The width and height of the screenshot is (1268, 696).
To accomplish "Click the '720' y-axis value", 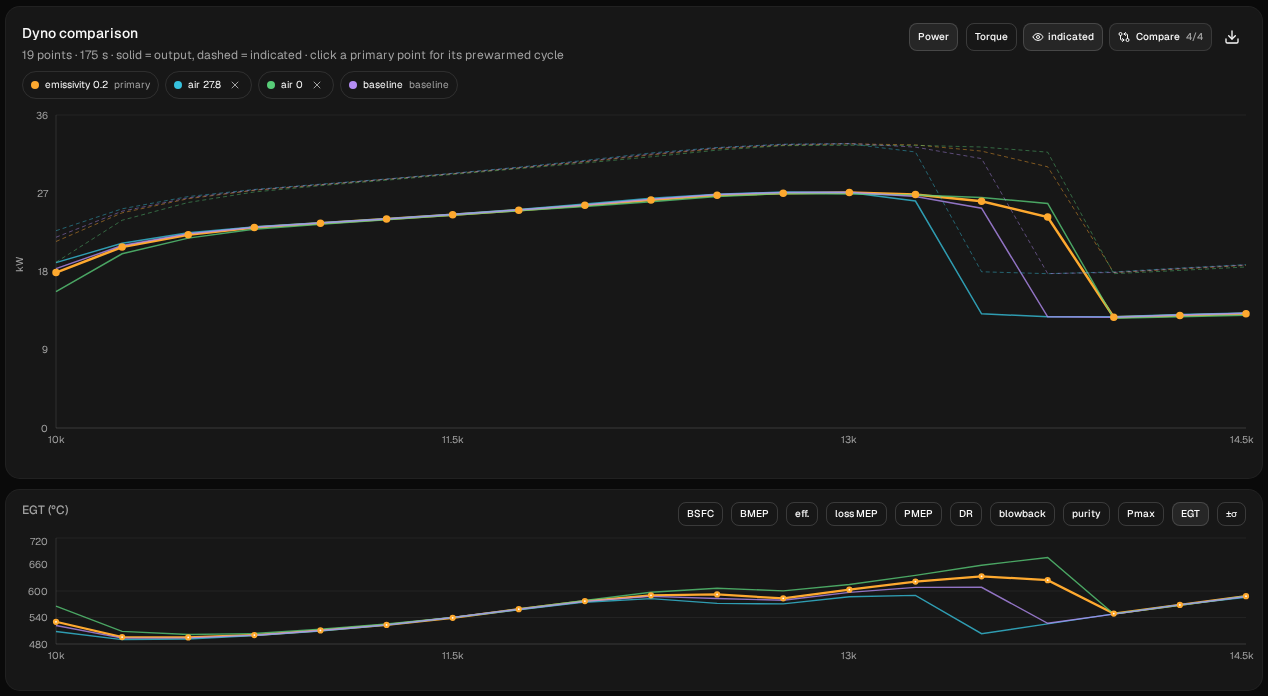I will click(39, 541).
